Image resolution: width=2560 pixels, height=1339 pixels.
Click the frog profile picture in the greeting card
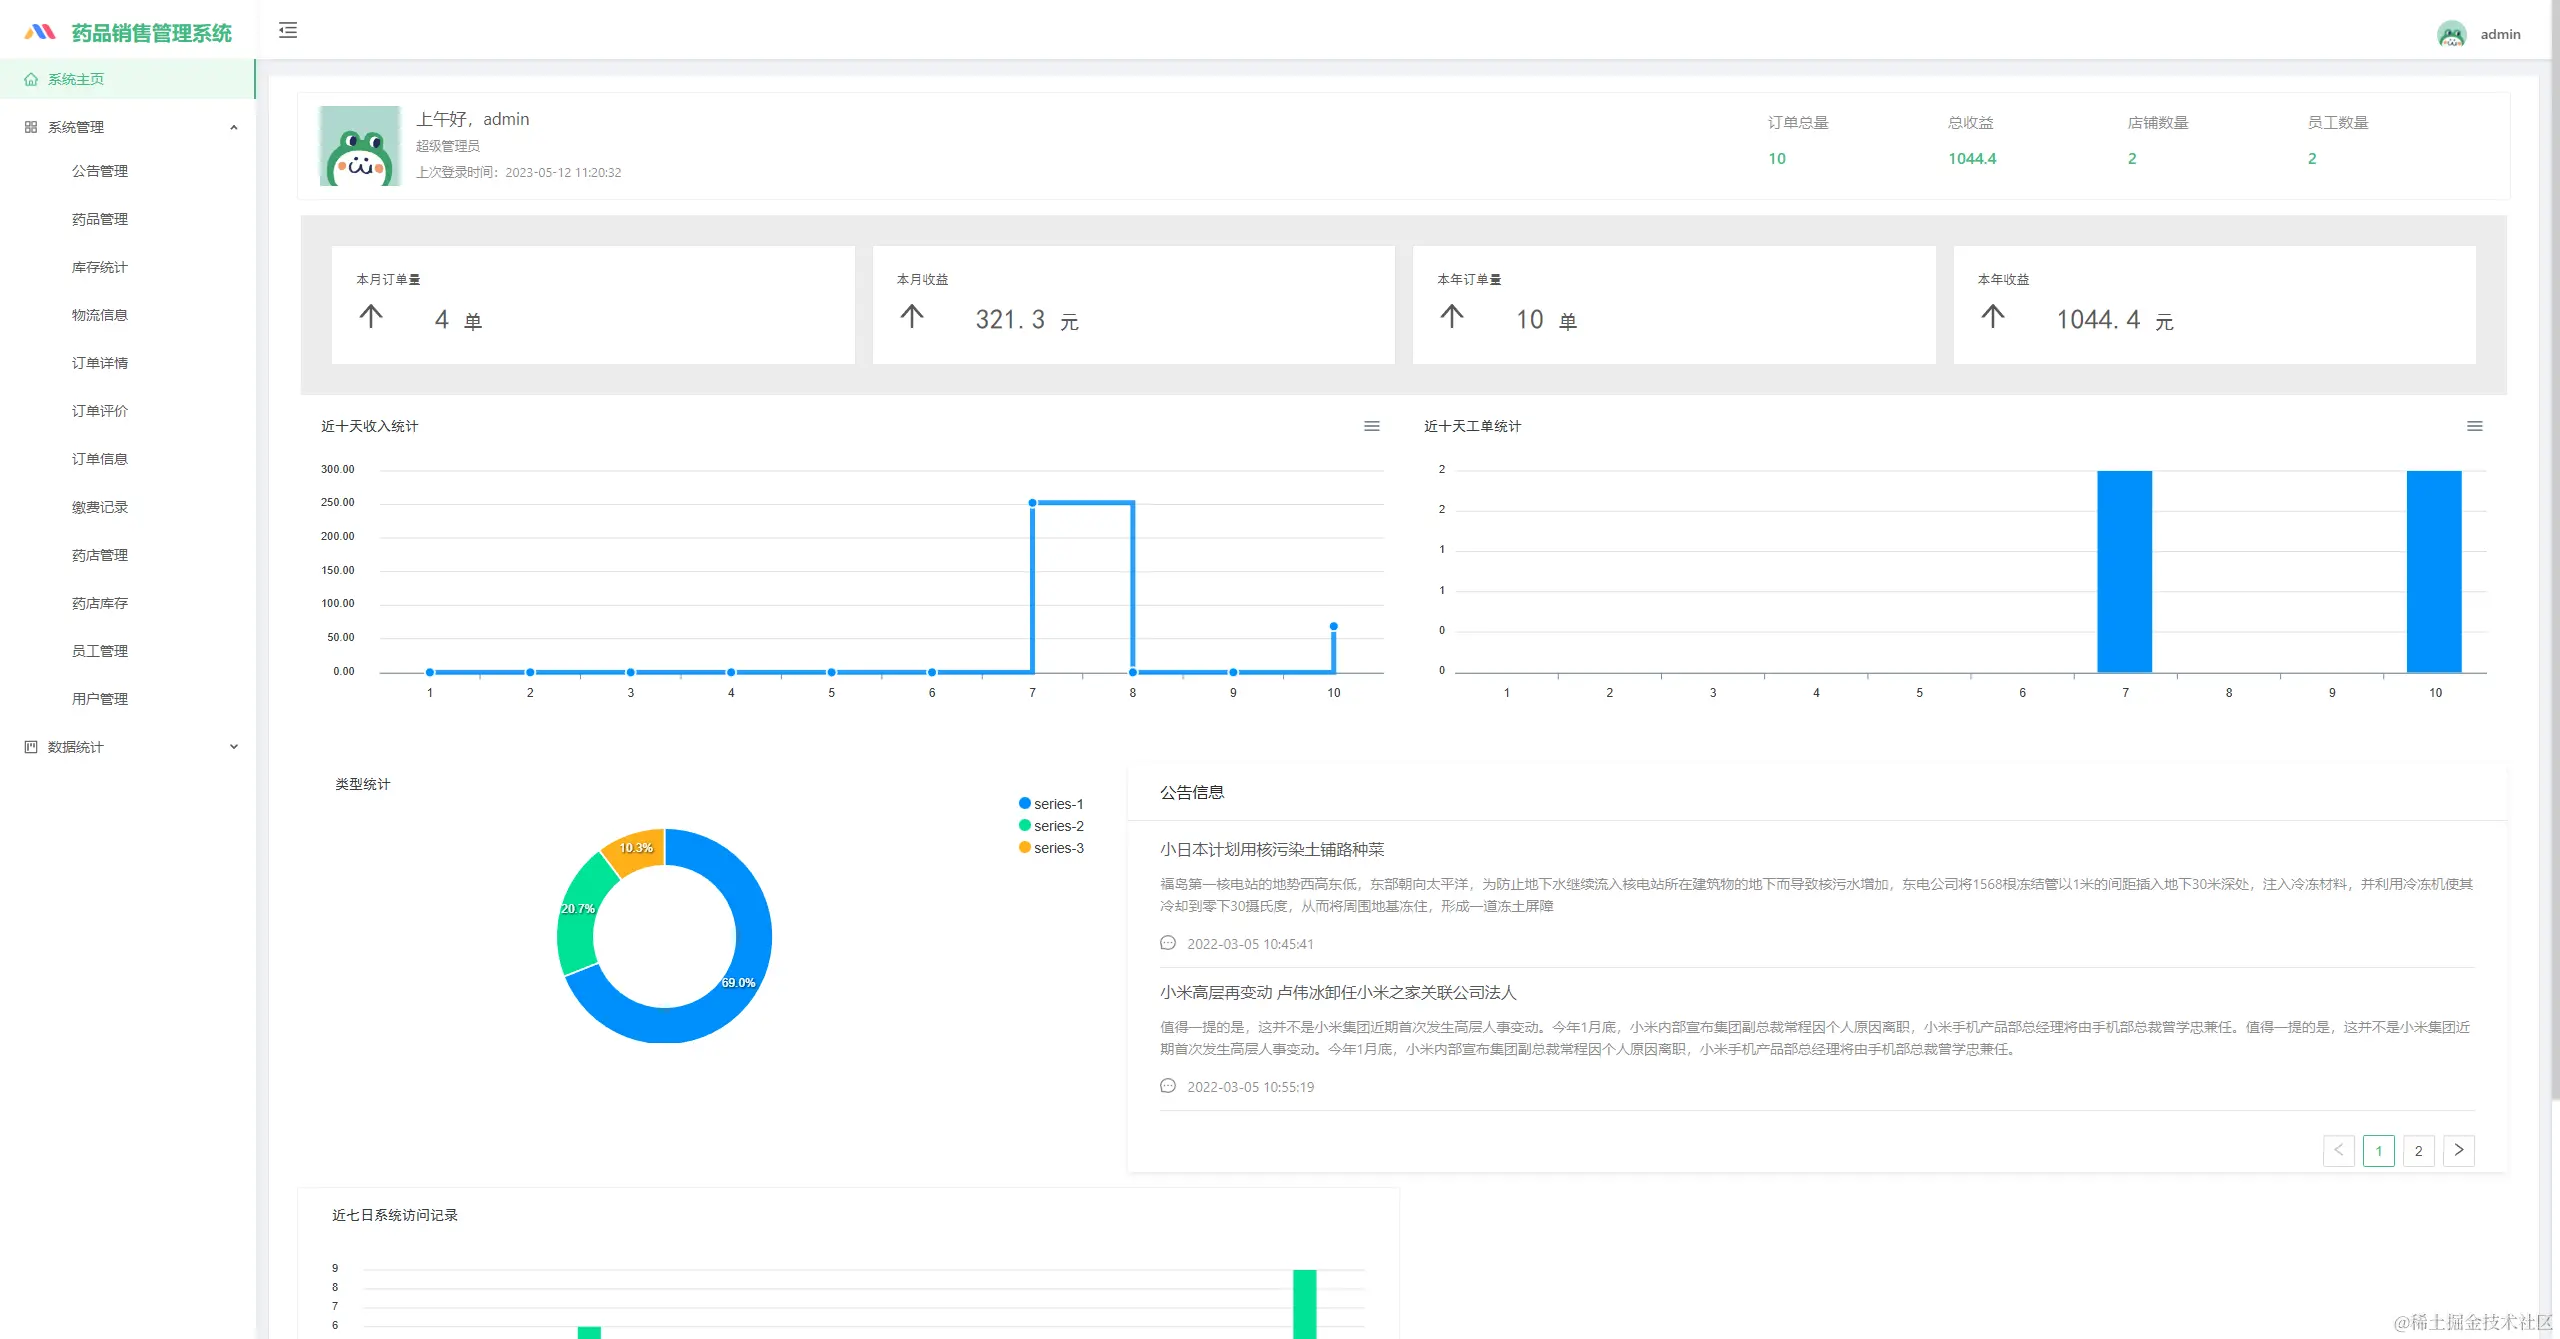(x=360, y=146)
